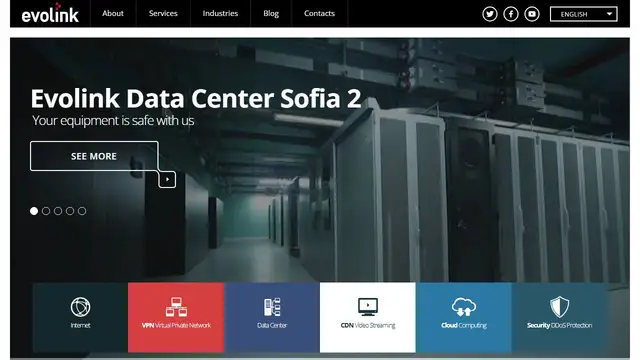Screen dimensions: 640x360
Task: Choose the Data Center servers icon
Action: 272,307
